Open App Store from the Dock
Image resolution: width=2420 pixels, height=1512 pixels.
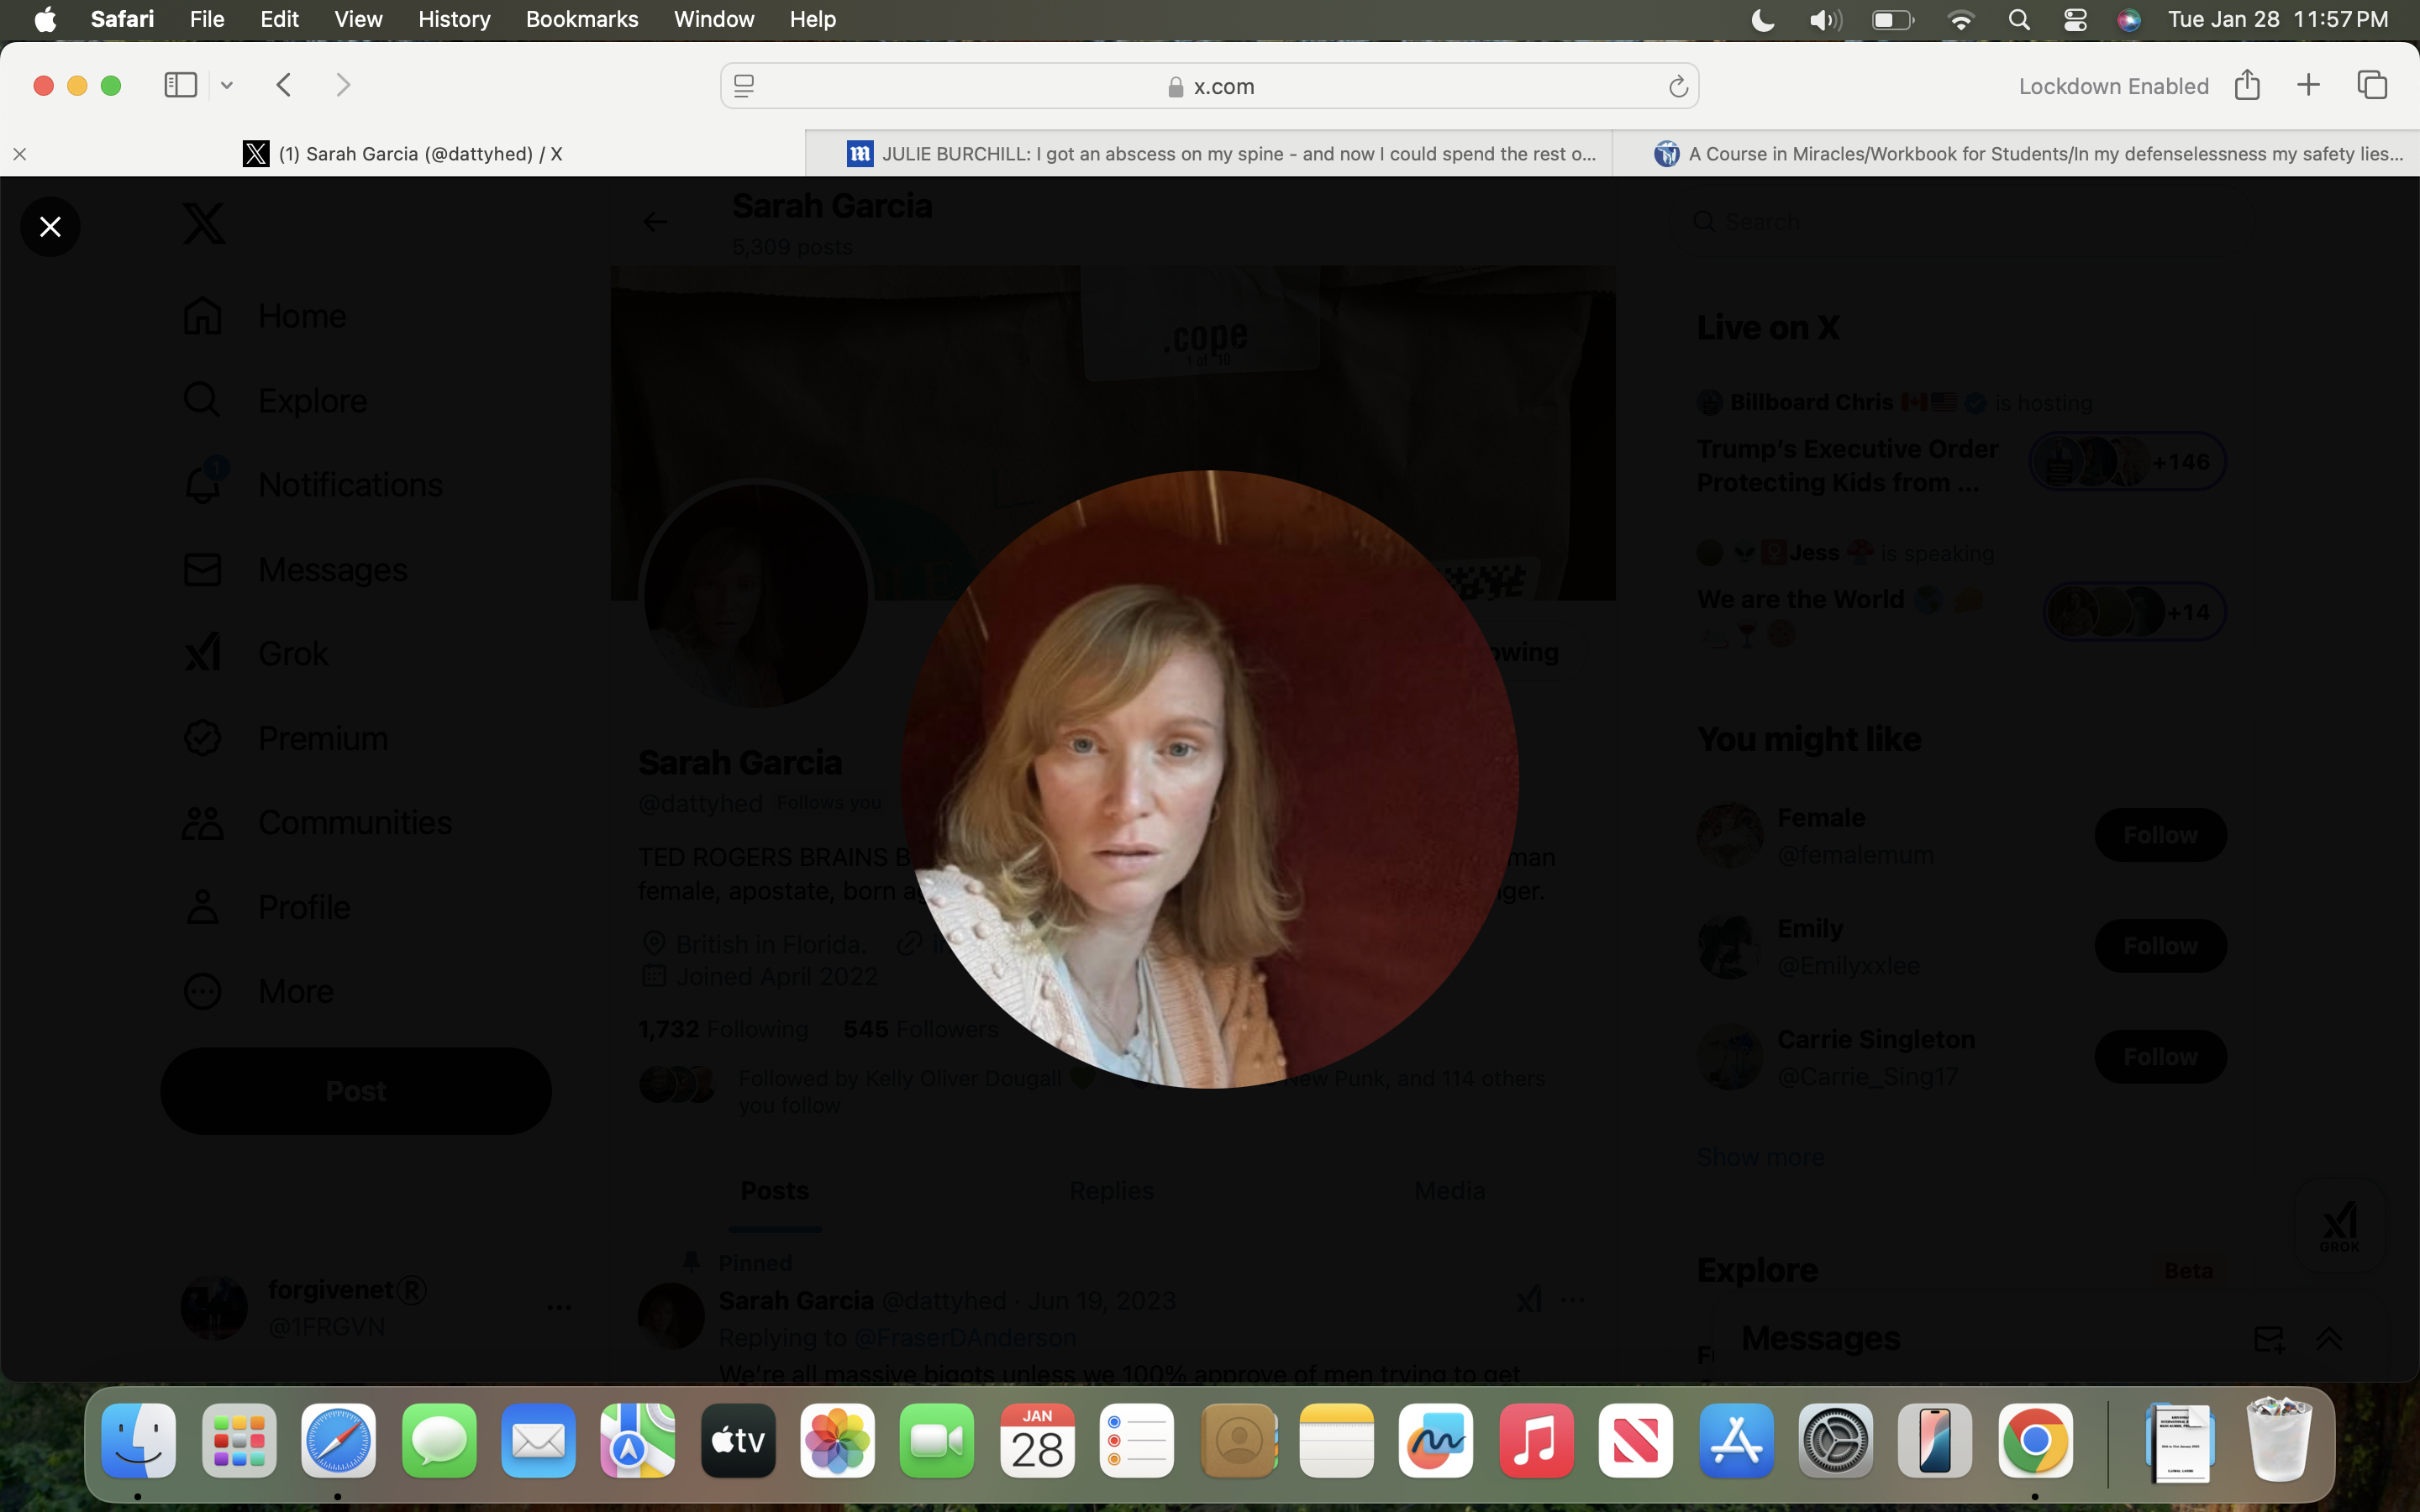(1736, 1441)
